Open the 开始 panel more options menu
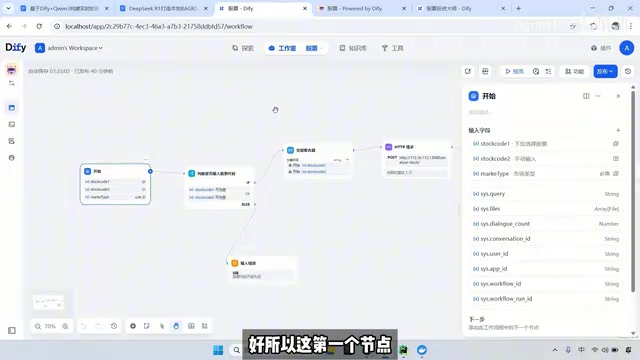Image resolution: width=640 pixels, height=360 pixels. coord(598,96)
